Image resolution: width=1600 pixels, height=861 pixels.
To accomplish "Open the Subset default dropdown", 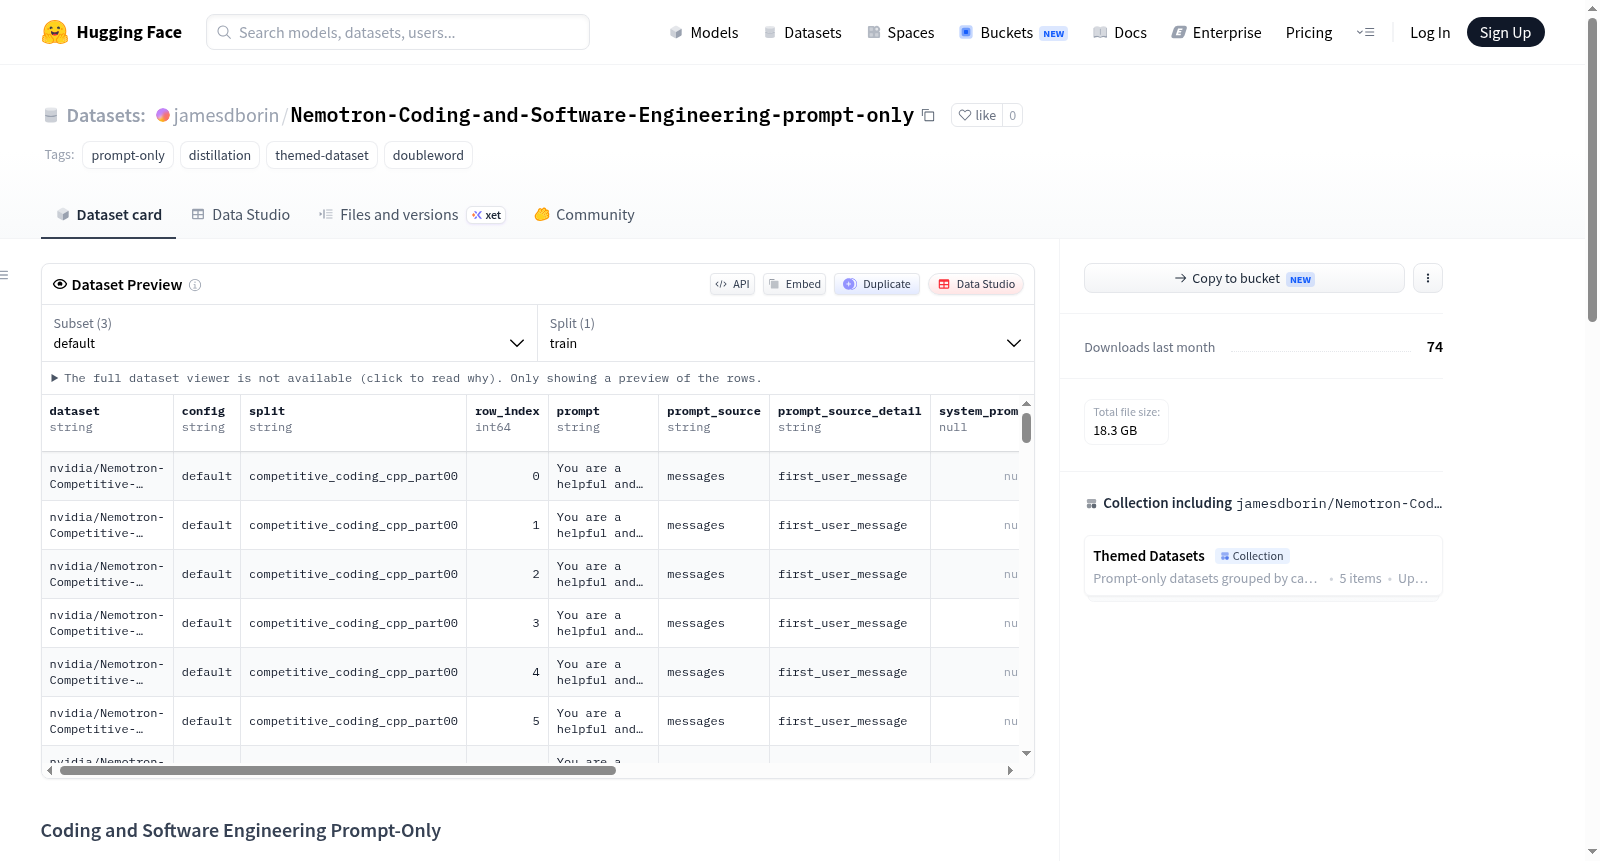I will point(289,333).
